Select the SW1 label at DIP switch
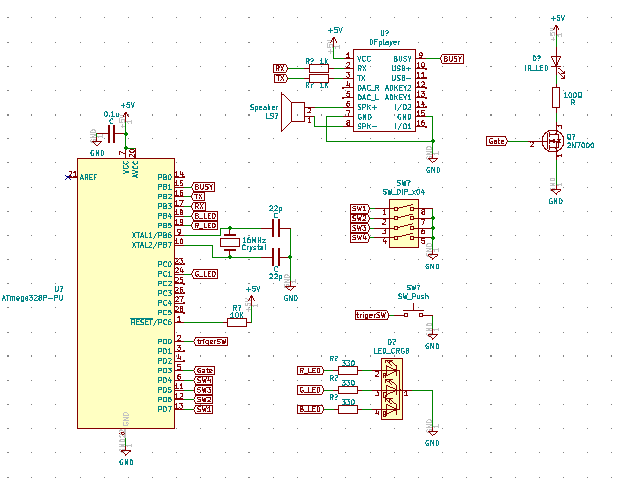The width and height of the screenshot is (622, 480). click(359, 208)
